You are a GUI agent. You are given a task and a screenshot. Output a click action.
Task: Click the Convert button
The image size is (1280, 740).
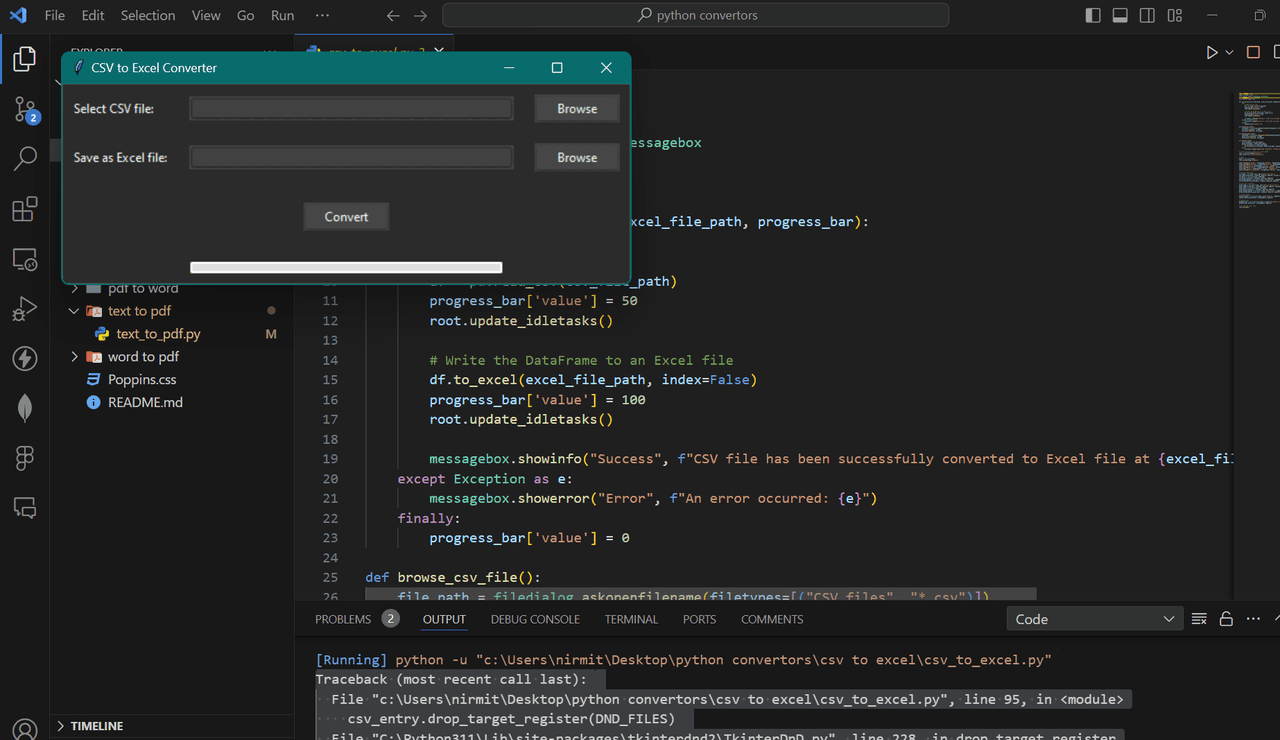coord(346,217)
